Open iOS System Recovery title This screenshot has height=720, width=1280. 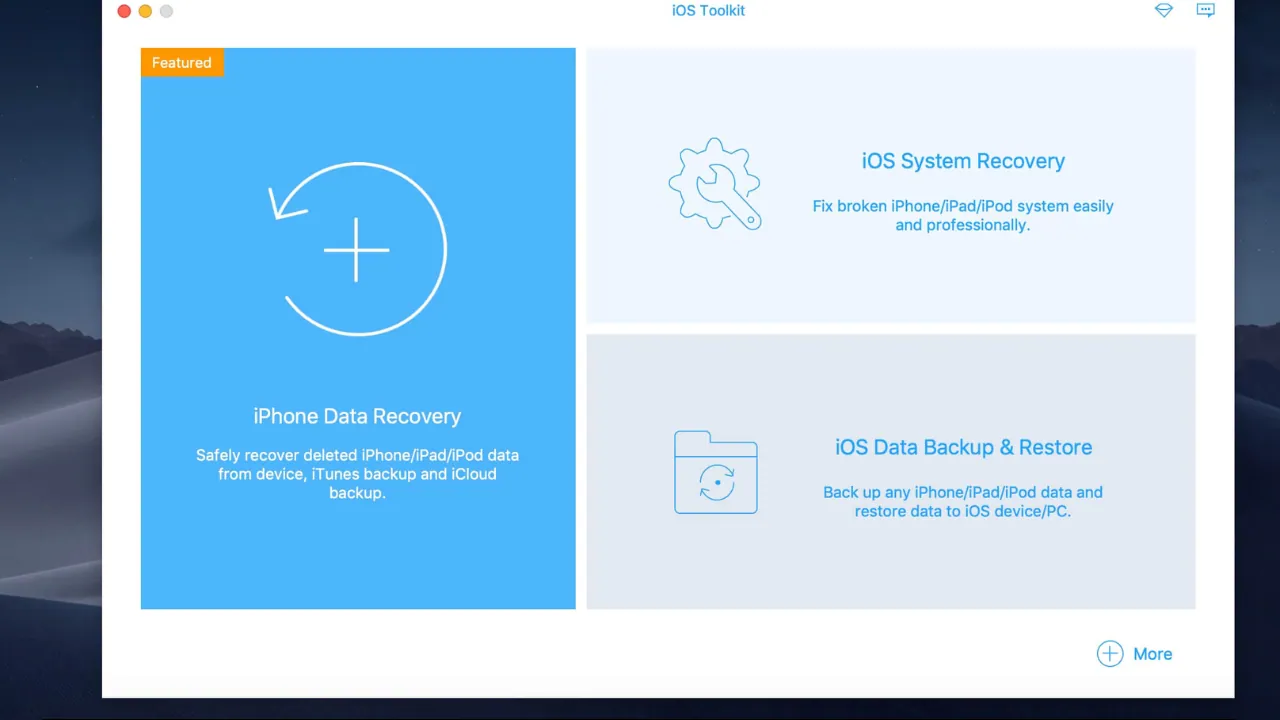coord(963,161)
